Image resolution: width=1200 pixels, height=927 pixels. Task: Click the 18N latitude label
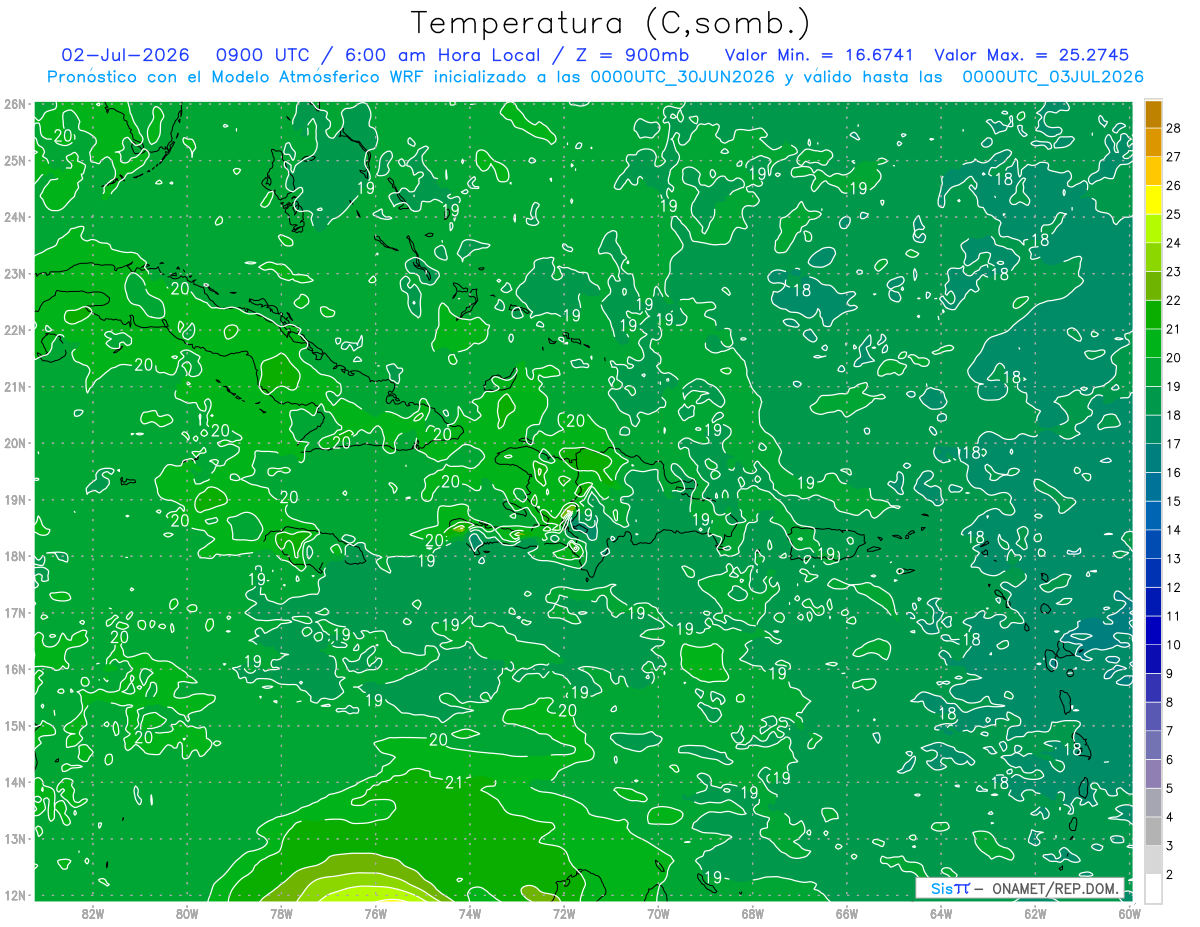pyautogui.click(x=14, y=556)
